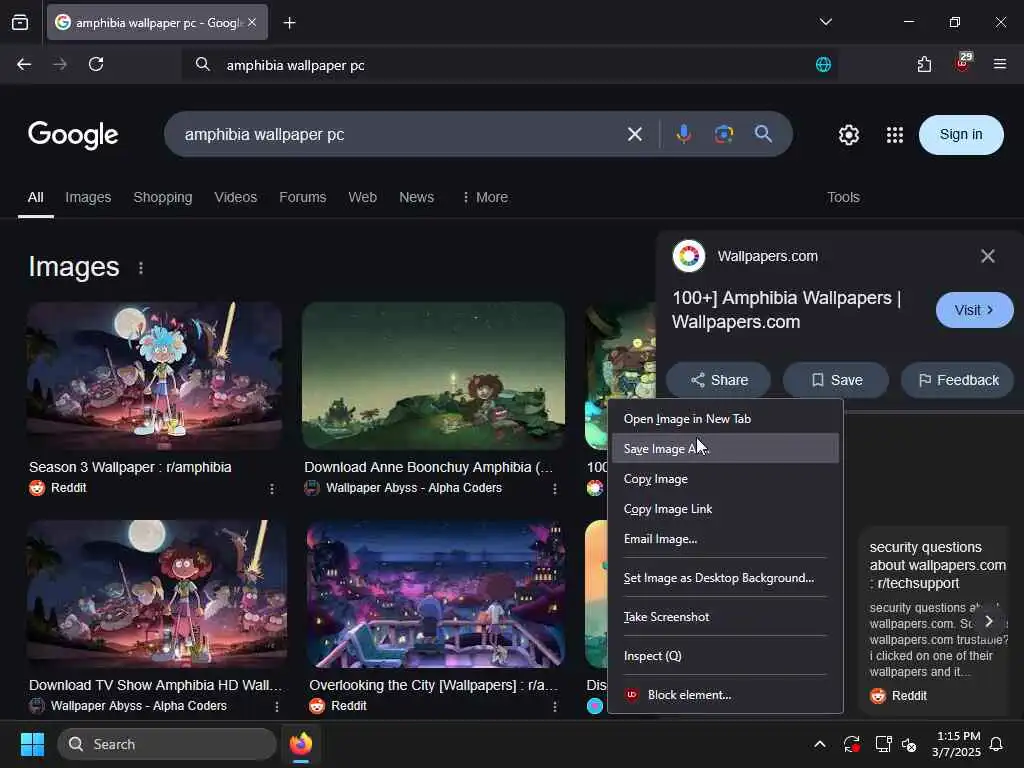Open the Firefox extensions puzzle icon
Image resolution: width=1024 pixels, height=768 pixels.
tap(924, 64)
